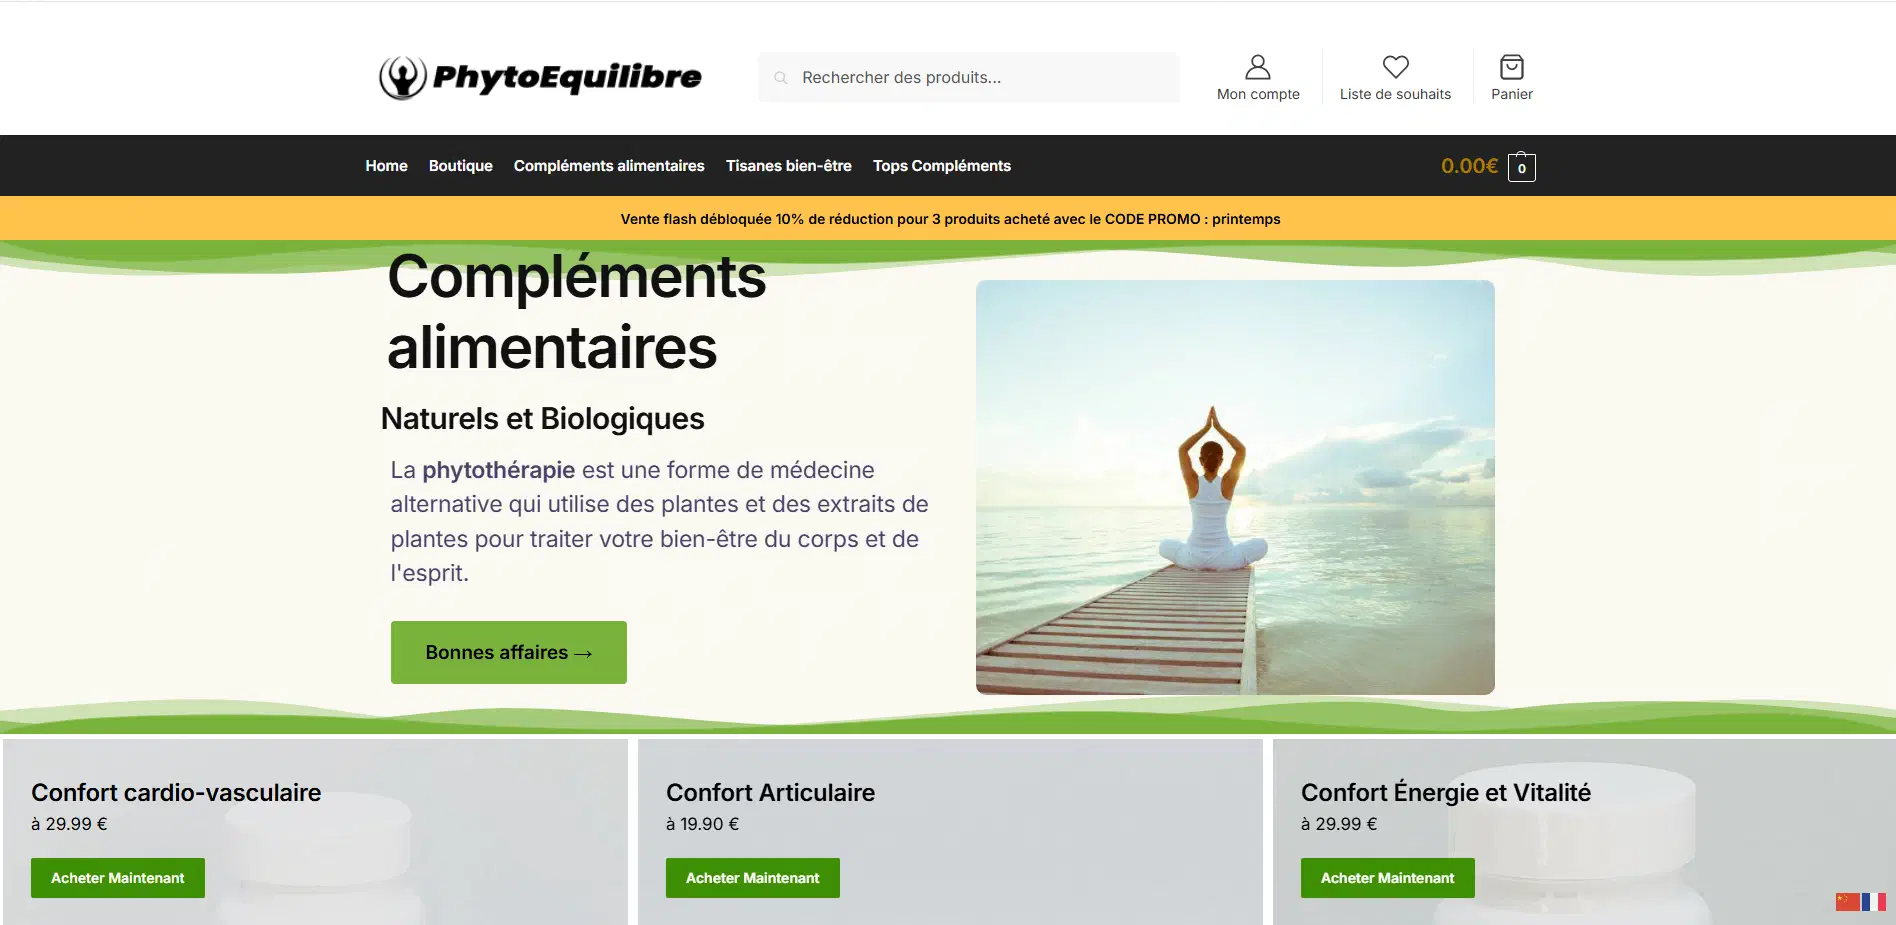Open the Panier shopping bag icon
1896x925 pixels.
tap(1511, 67)
